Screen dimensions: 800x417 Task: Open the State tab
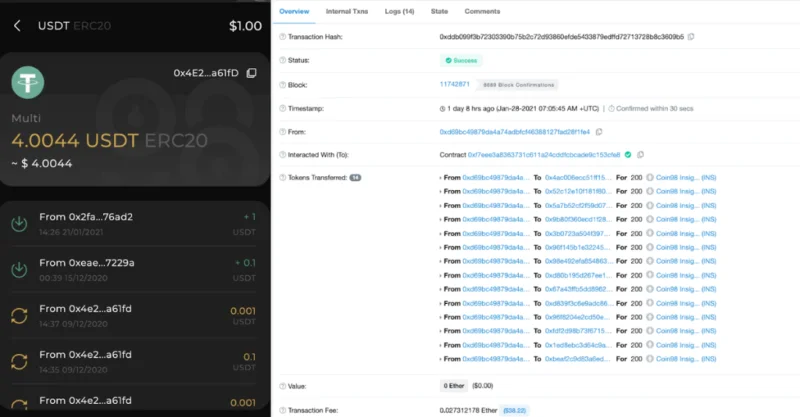(x=439, y=11)
